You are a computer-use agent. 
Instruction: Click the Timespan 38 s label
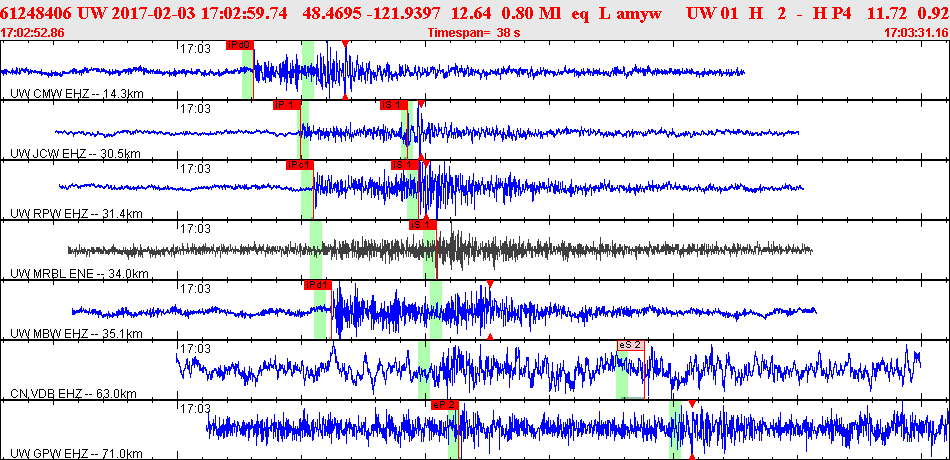pyautogui.click(x=474, y=33)
